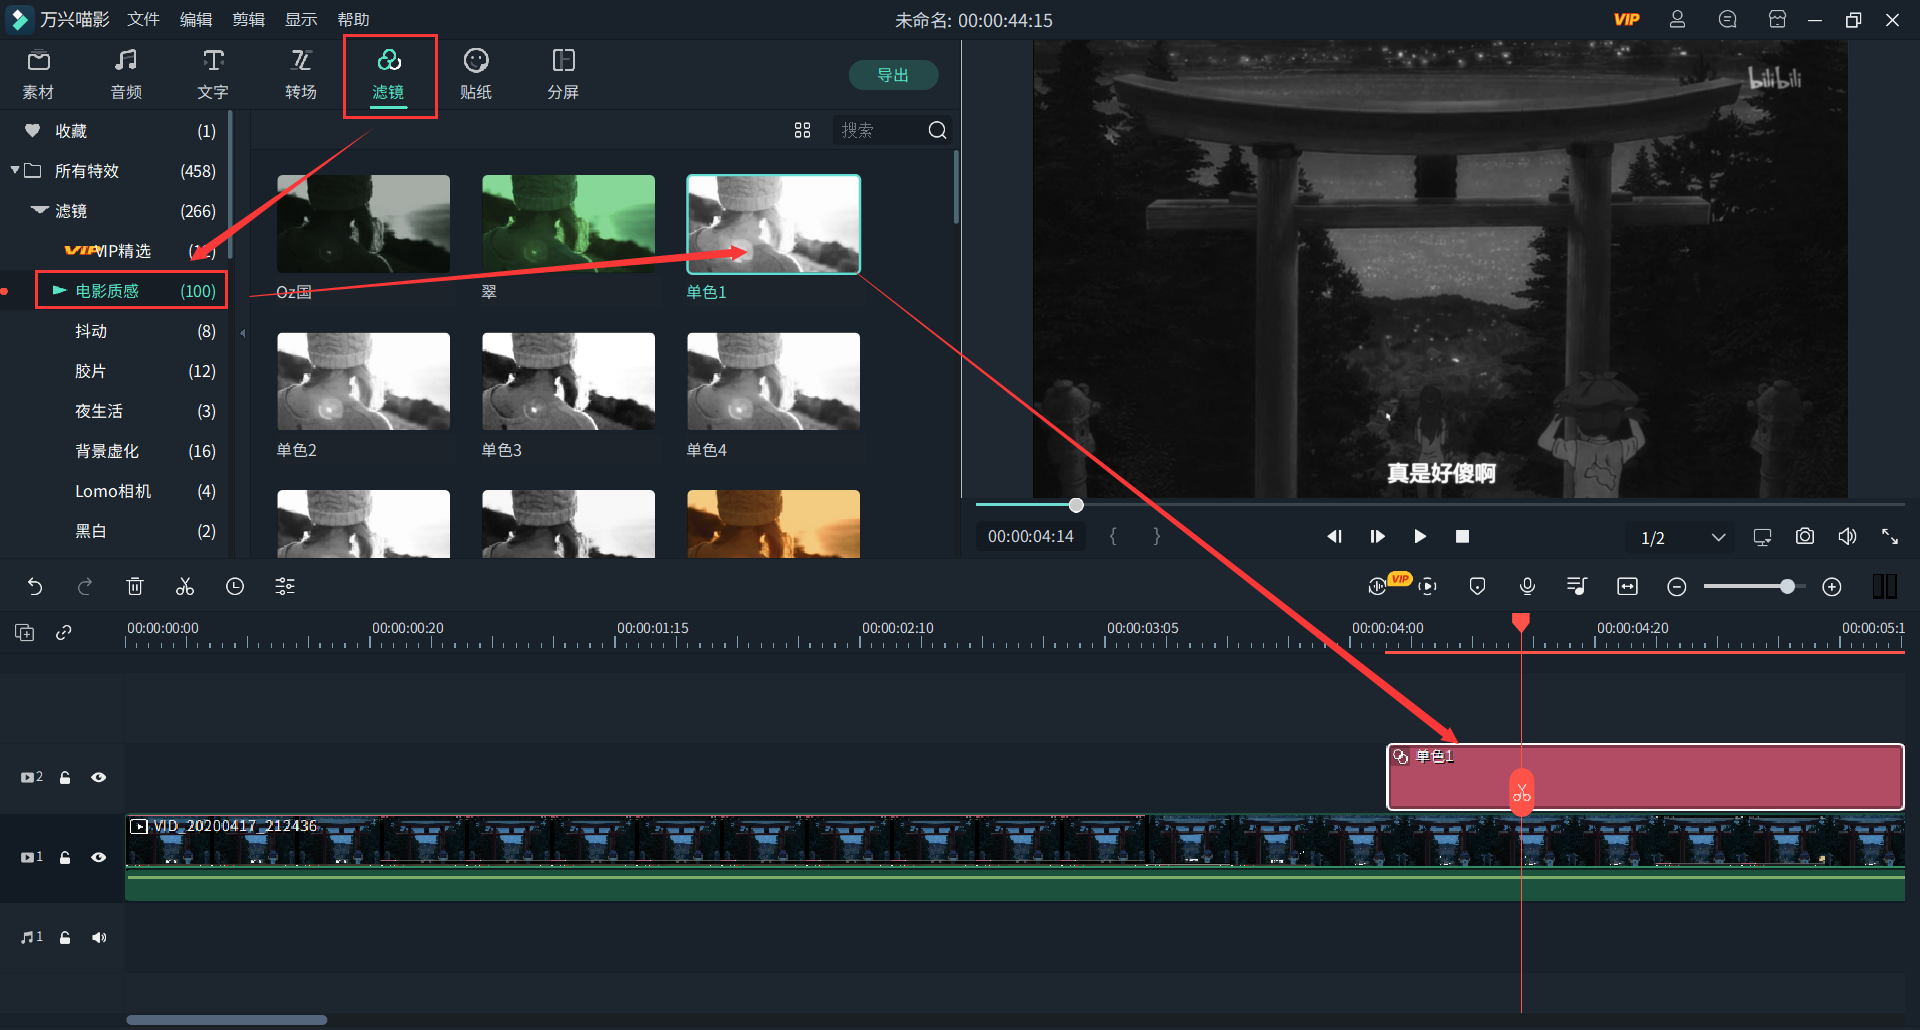
Task: Undo the last edit
Action: 35,587
